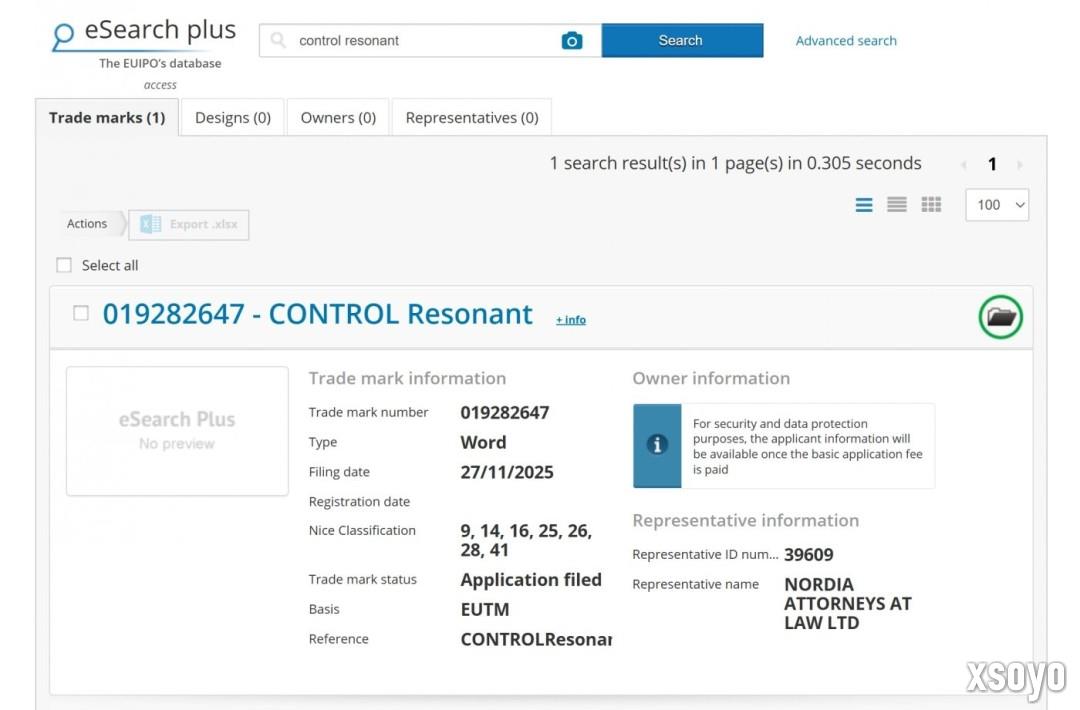
Task: Switch to detailed list view icon
Action: [x=864, y=205]
